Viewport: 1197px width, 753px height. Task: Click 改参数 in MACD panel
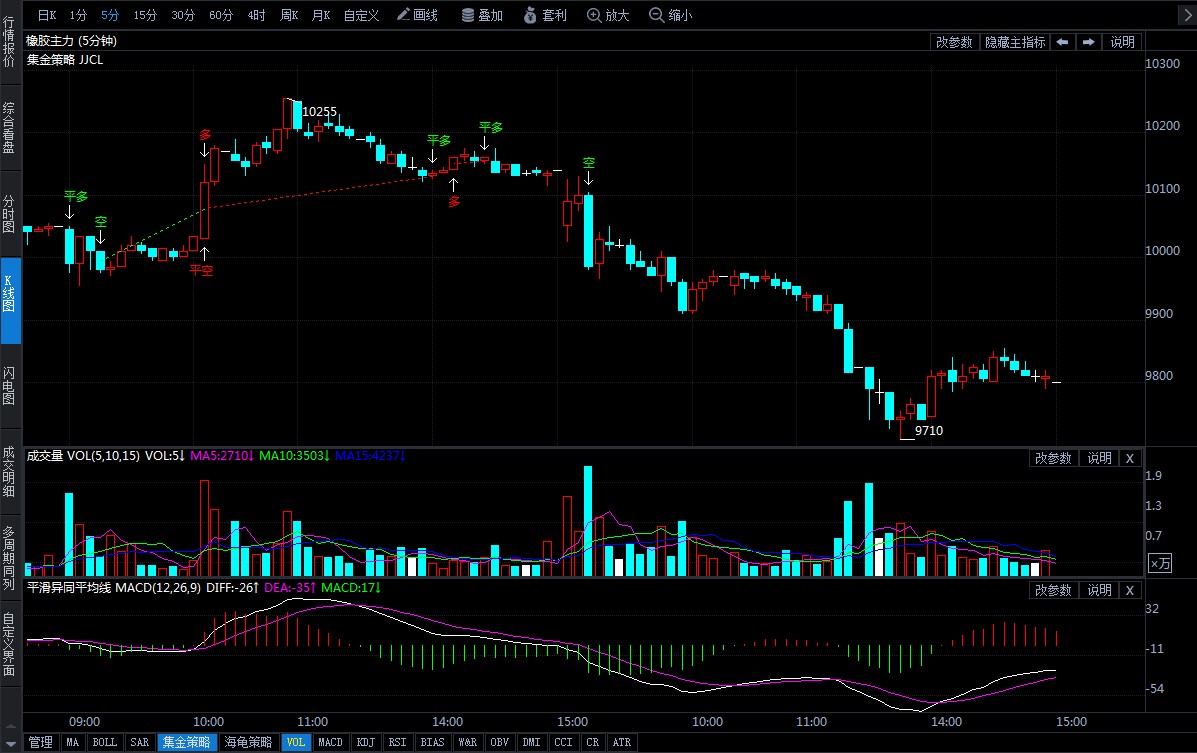[x=1053, y=590]
